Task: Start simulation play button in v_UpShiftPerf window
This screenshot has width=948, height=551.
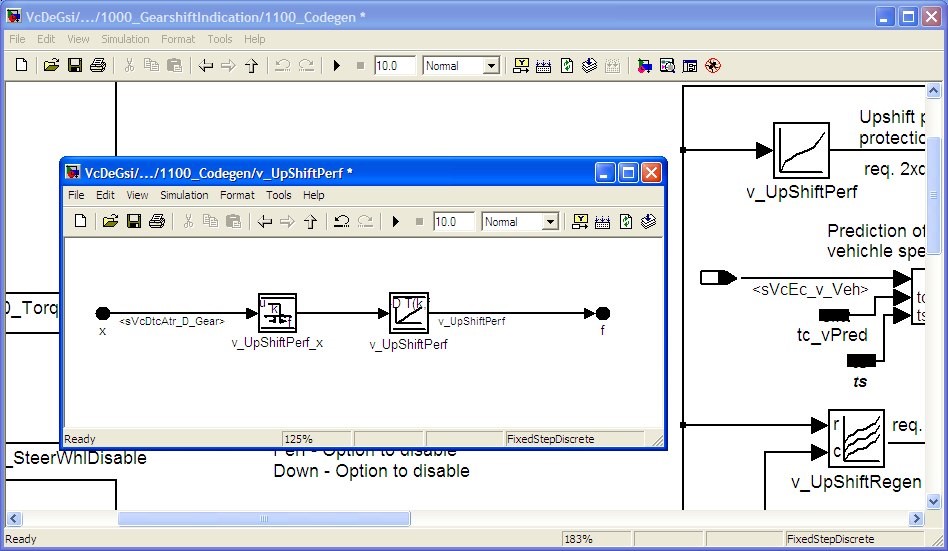Action: (396, 222)
